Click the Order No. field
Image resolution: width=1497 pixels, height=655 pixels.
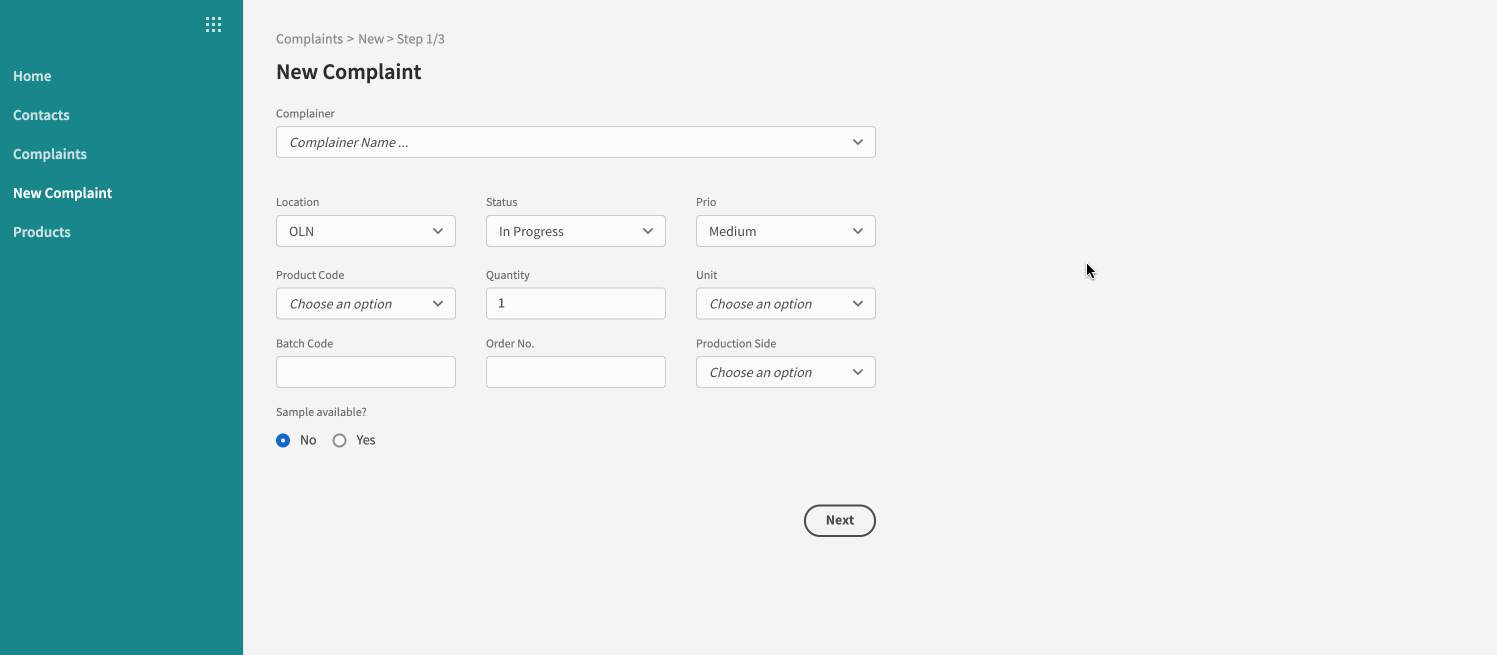[x=575, y=372]
